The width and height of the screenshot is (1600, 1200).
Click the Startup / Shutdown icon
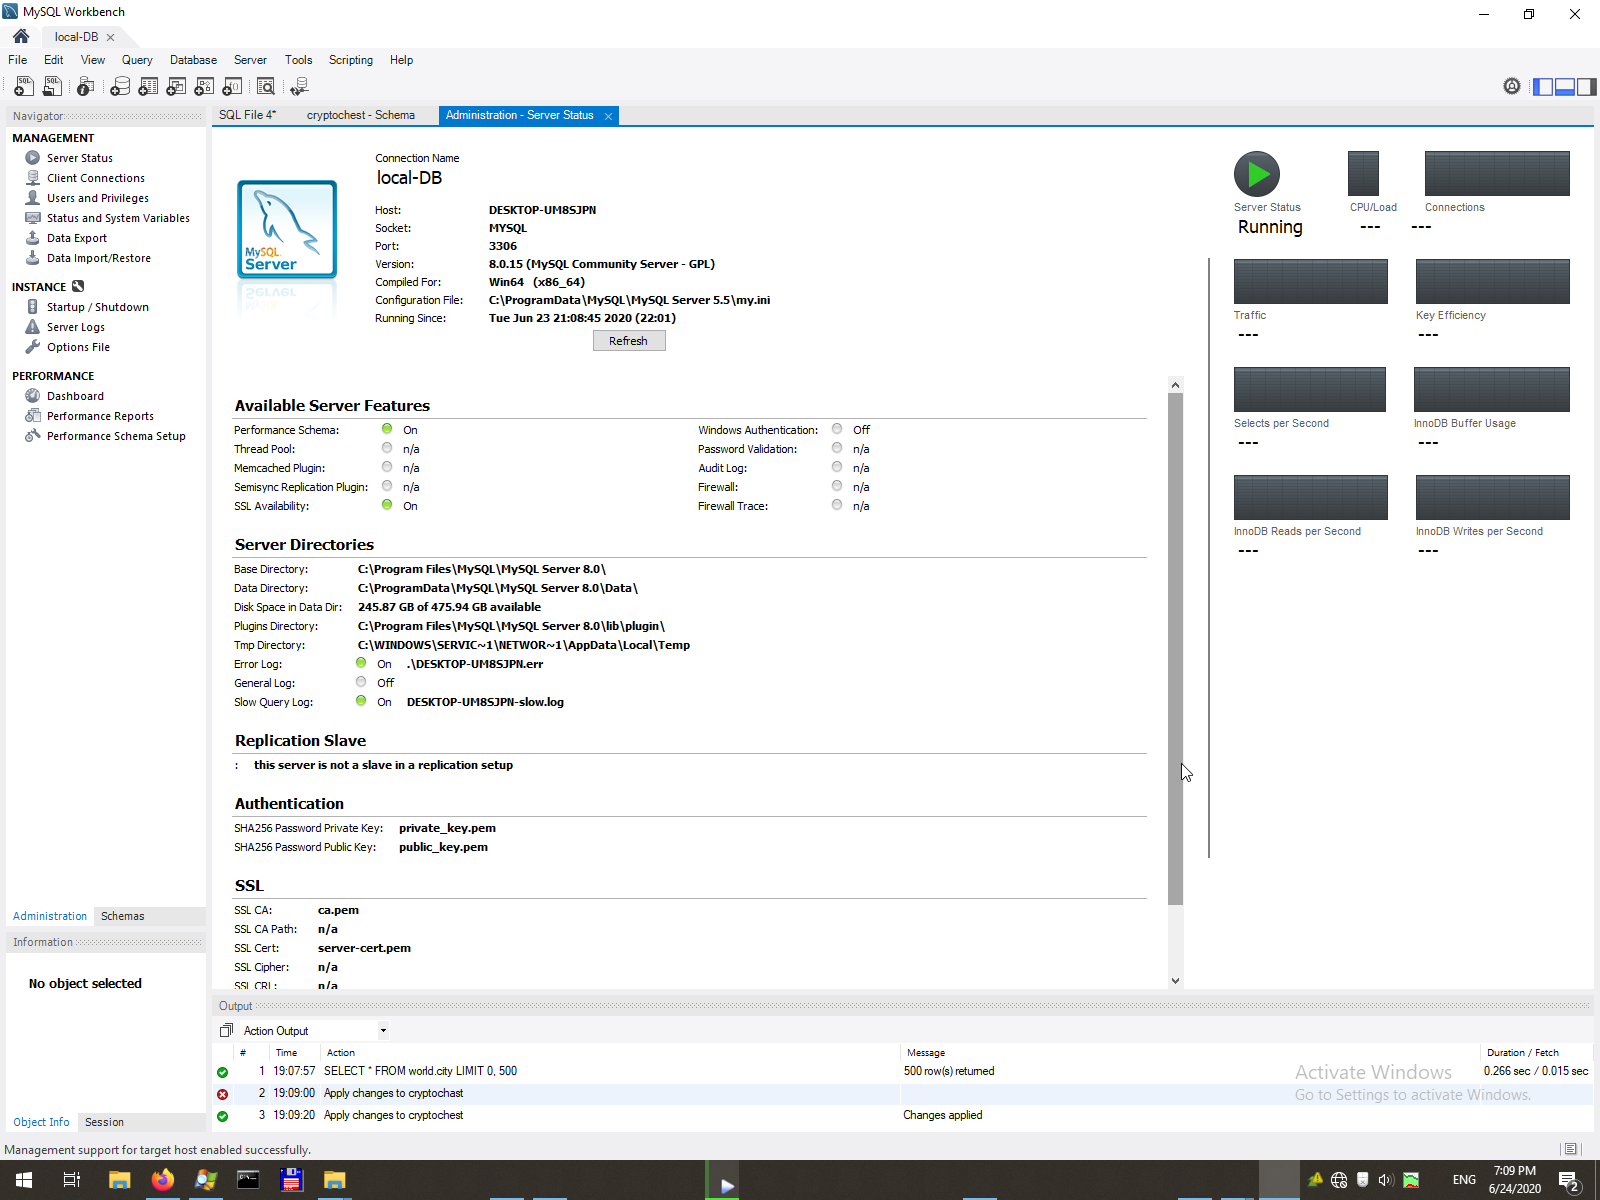[33, 307]
